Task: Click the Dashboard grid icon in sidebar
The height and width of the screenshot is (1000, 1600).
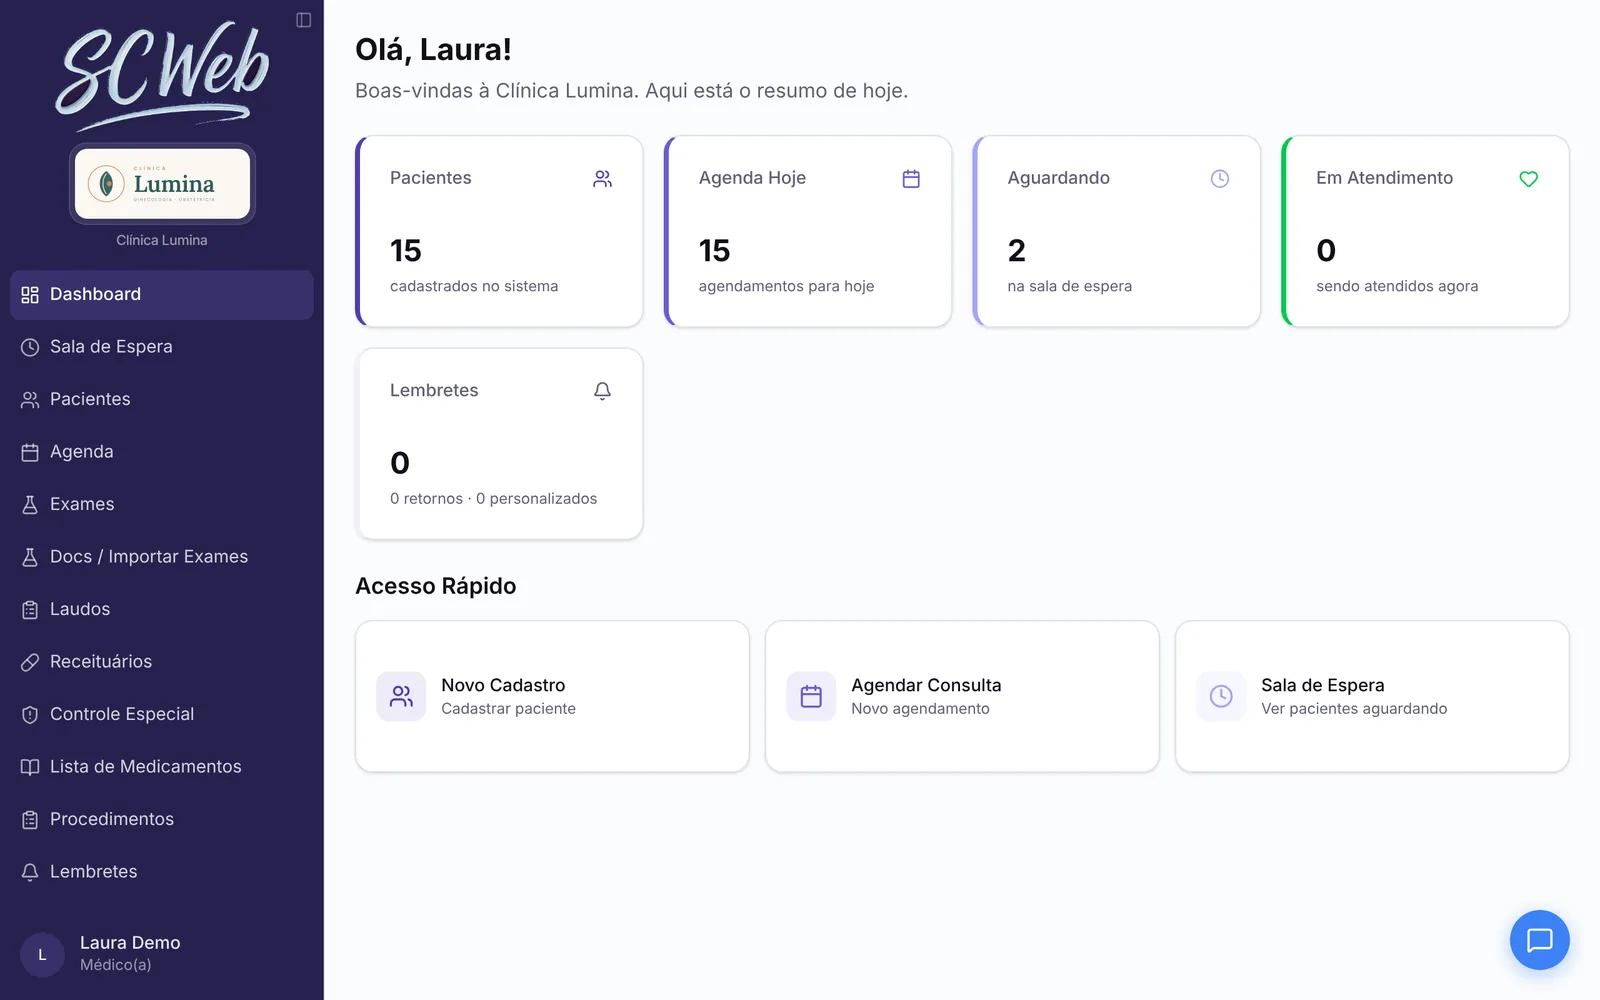Action: [30, 295]
